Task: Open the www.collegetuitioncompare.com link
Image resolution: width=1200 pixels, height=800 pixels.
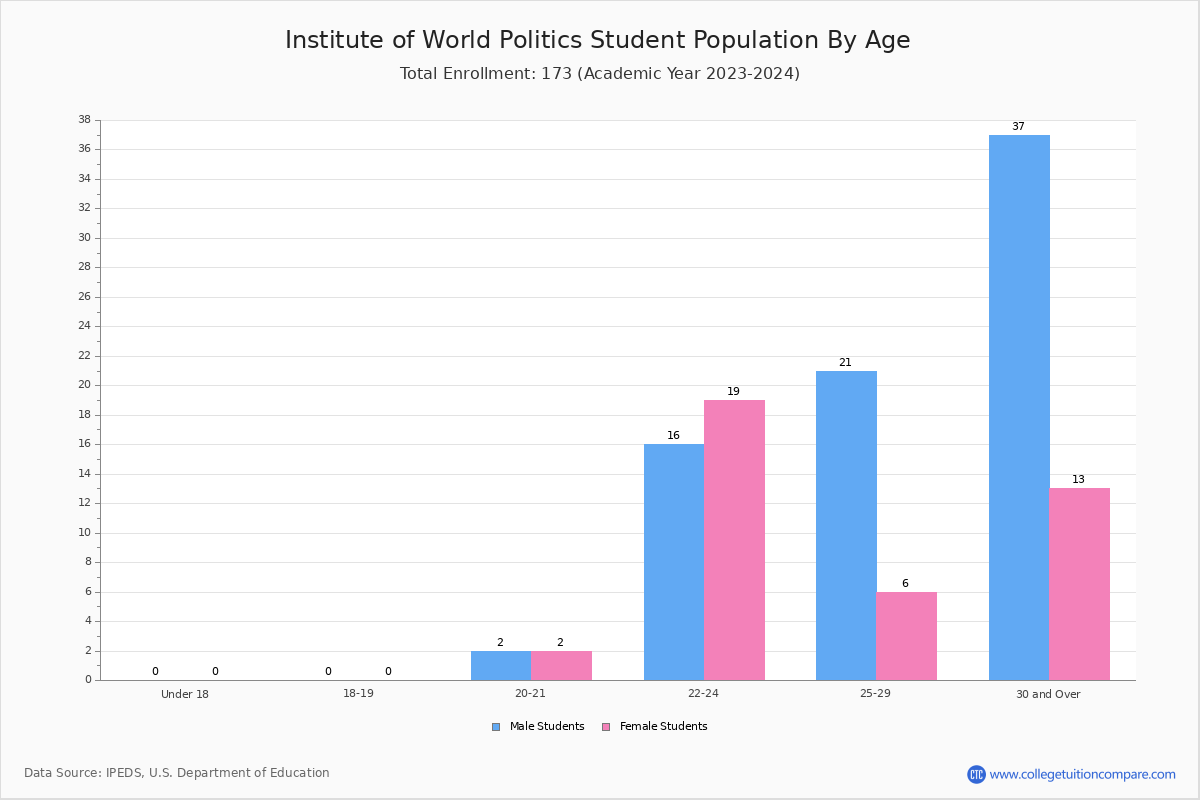Action: click(x=1083, y=774)
